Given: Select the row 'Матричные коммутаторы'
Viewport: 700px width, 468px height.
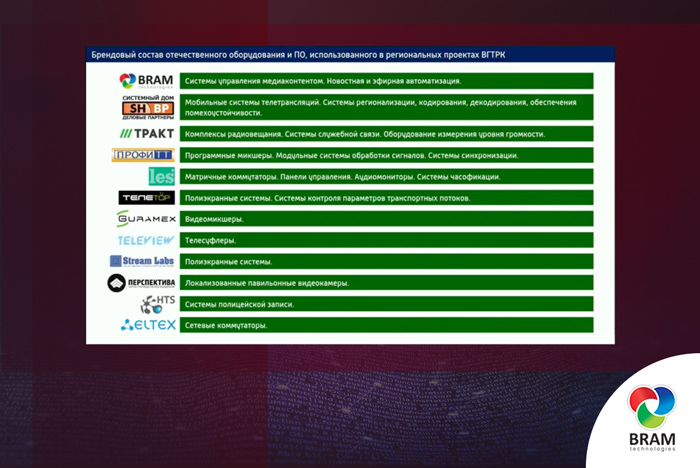Looking at the screenshot, I should [387, 176].
